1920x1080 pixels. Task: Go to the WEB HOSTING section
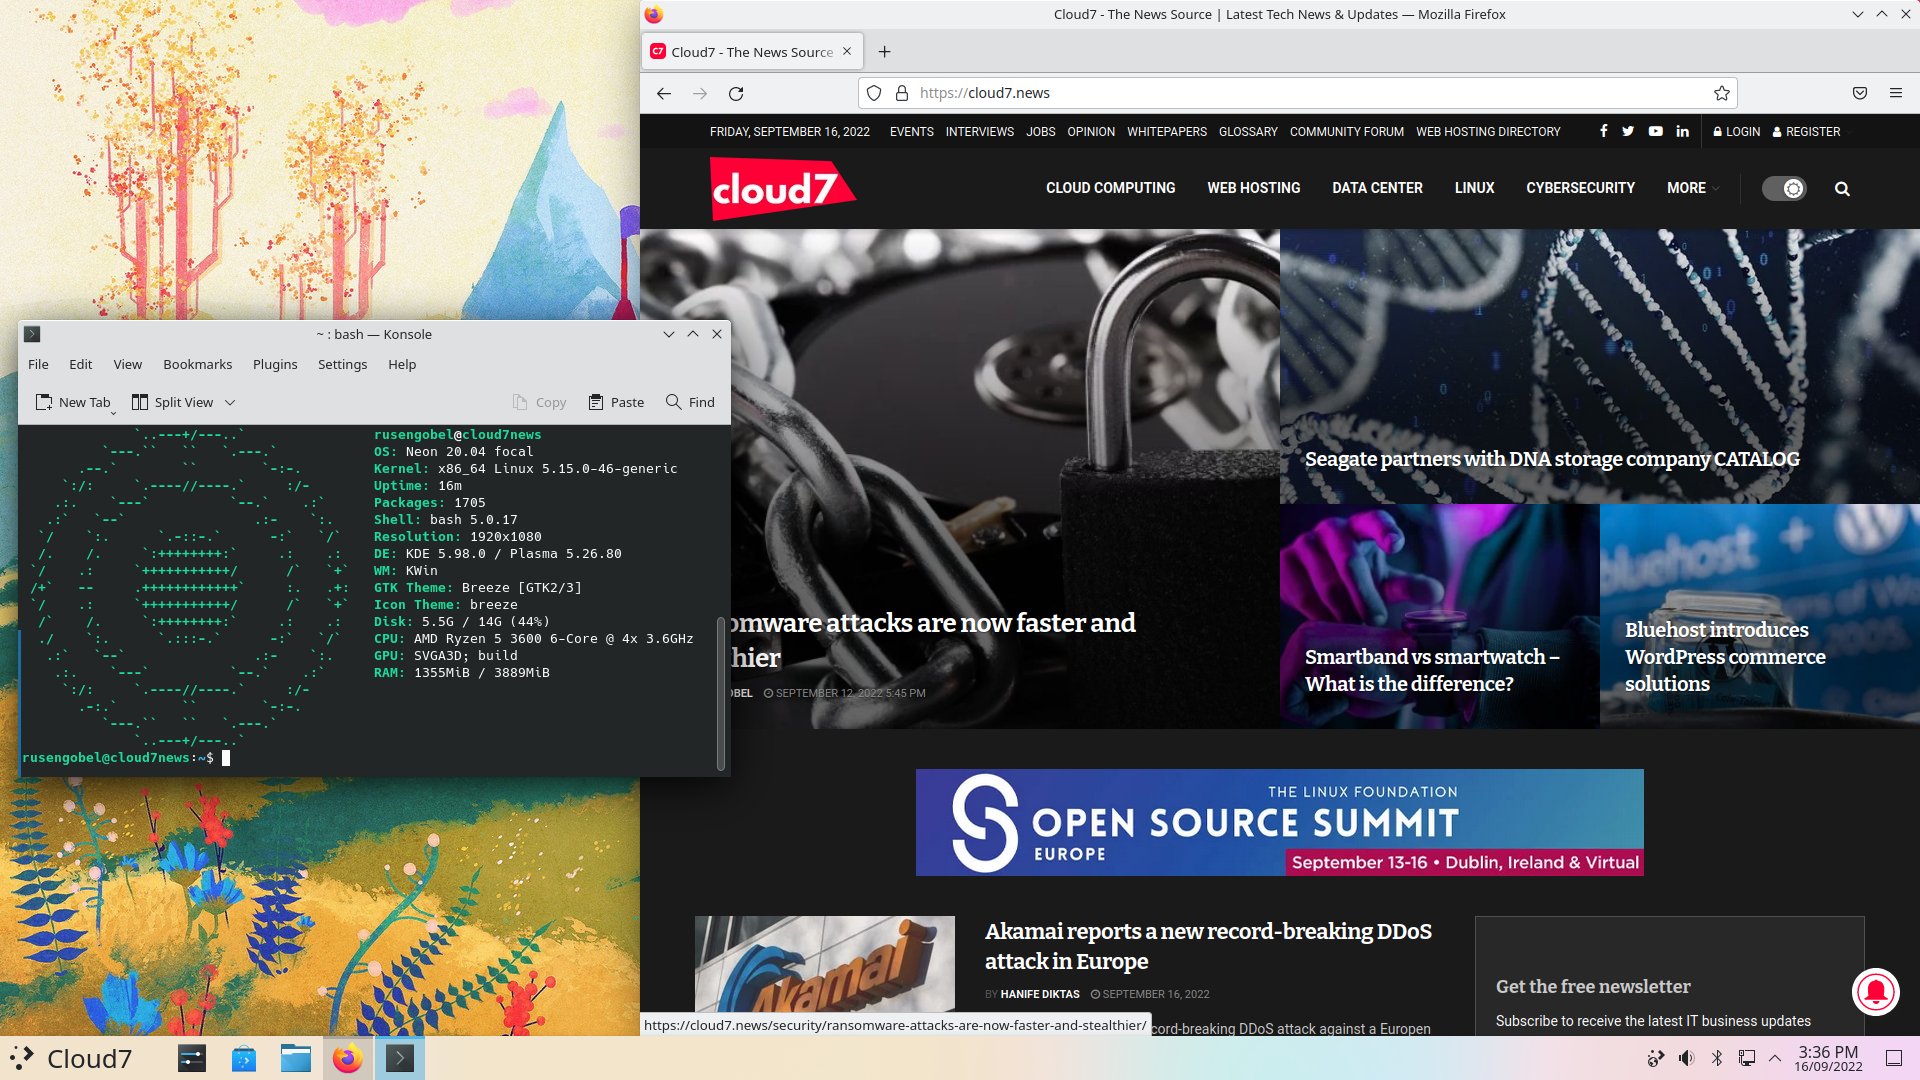pos(1254,188)
